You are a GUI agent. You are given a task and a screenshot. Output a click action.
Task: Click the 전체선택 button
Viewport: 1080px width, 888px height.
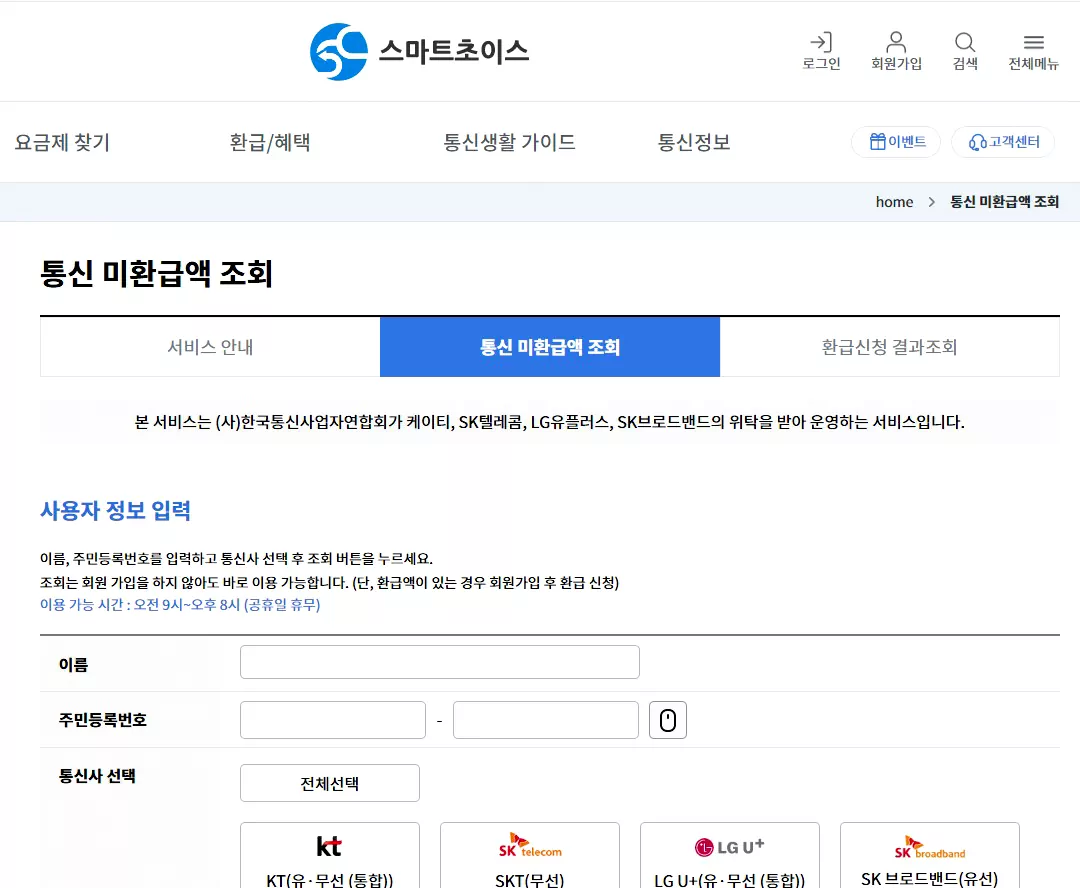(329, 783)
